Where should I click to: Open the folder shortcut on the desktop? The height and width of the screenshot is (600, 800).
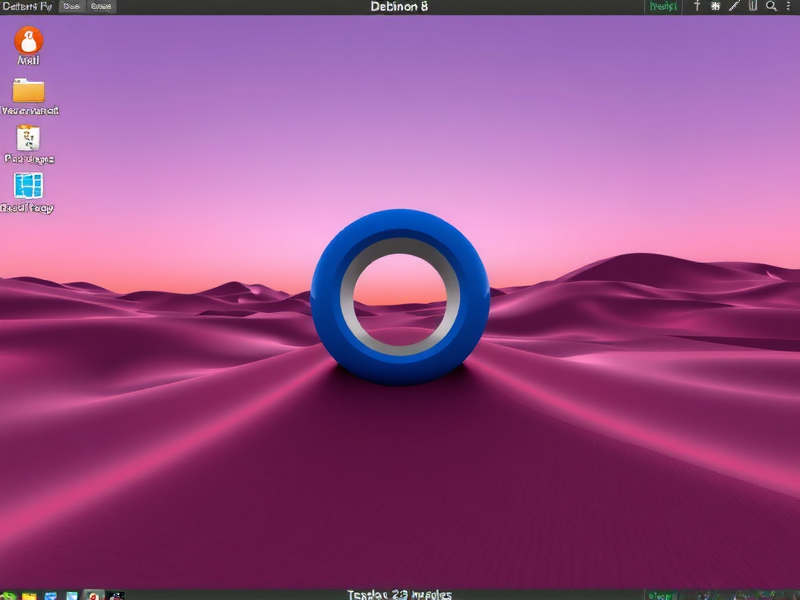[28, 92]
